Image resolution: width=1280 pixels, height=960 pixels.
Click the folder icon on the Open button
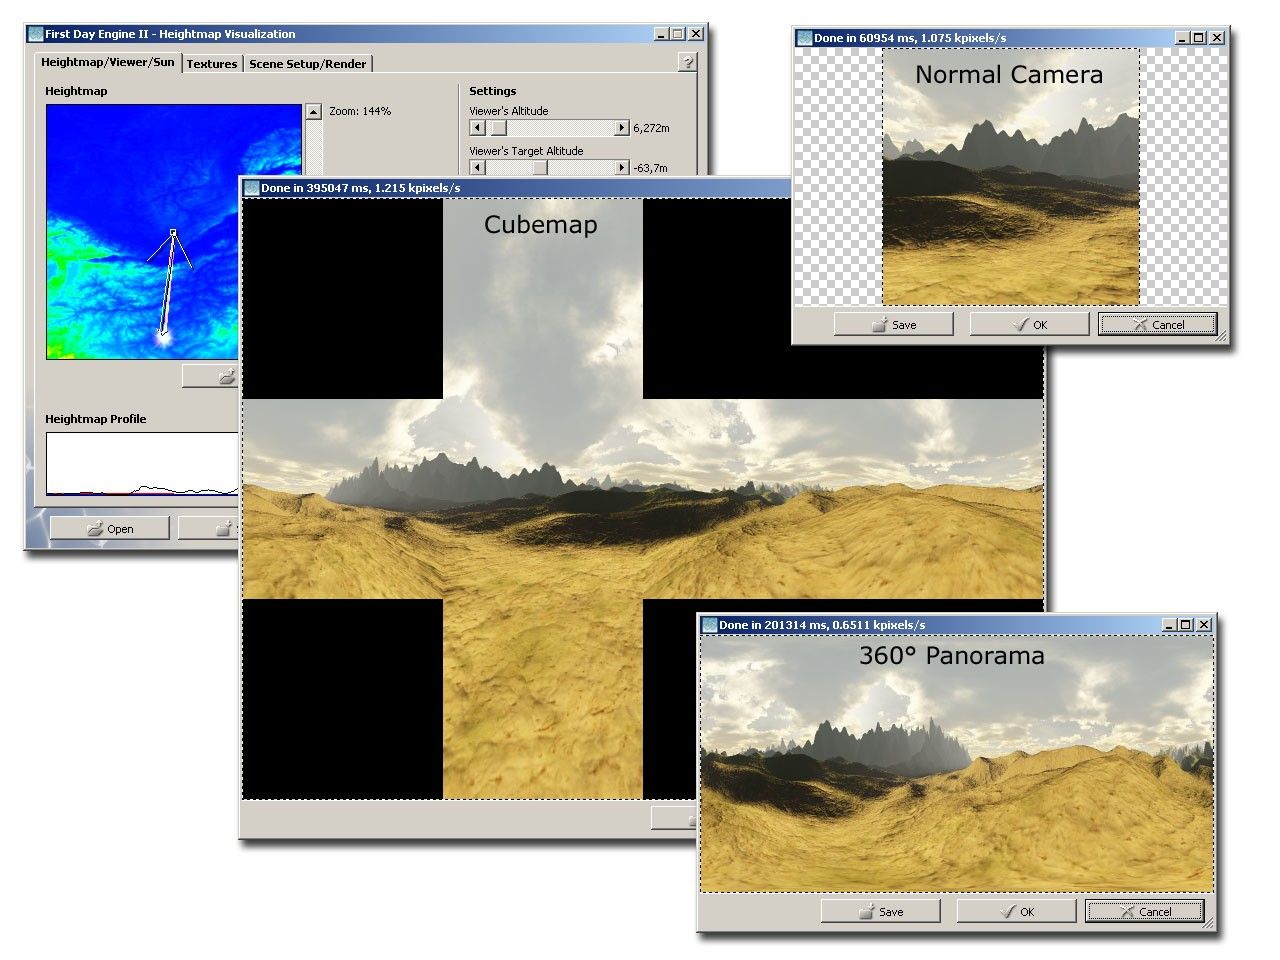[x=94, y=528]
